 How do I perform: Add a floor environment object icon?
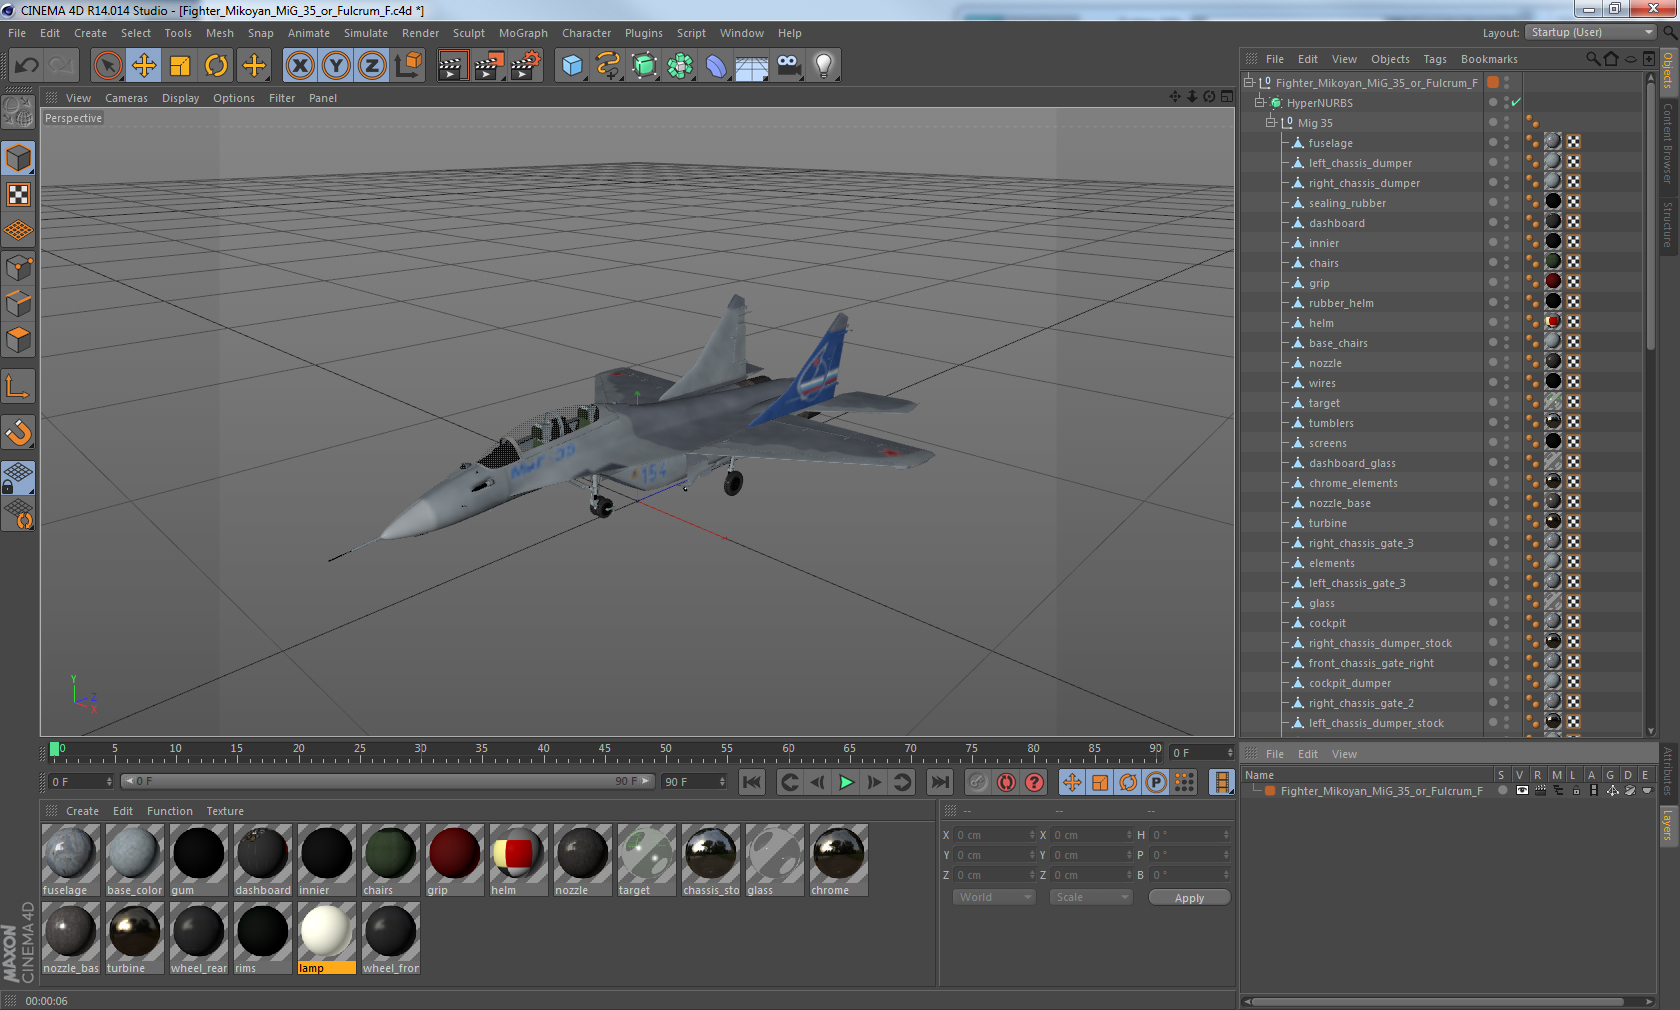752,66
